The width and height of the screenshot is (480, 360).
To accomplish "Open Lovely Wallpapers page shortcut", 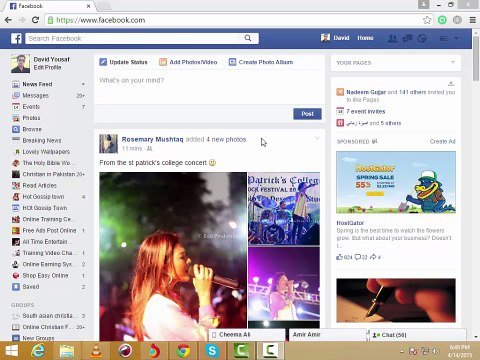I will tap(46, 152).
